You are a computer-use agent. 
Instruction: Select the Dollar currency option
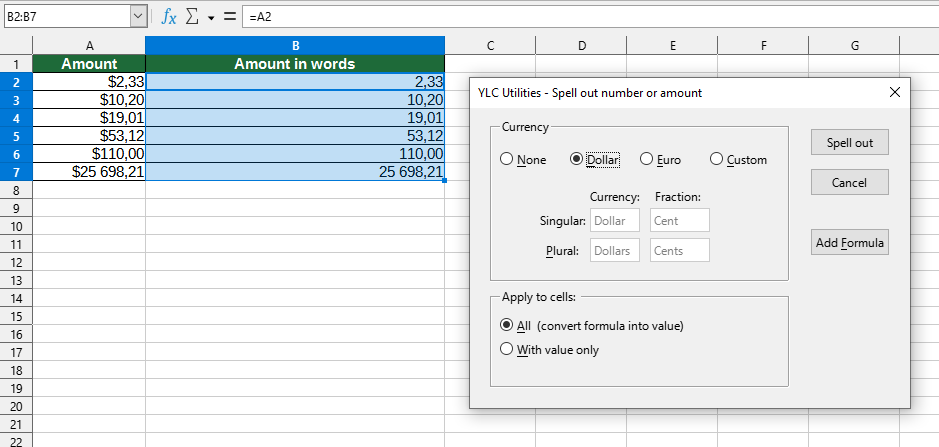[x=595, y=159]
